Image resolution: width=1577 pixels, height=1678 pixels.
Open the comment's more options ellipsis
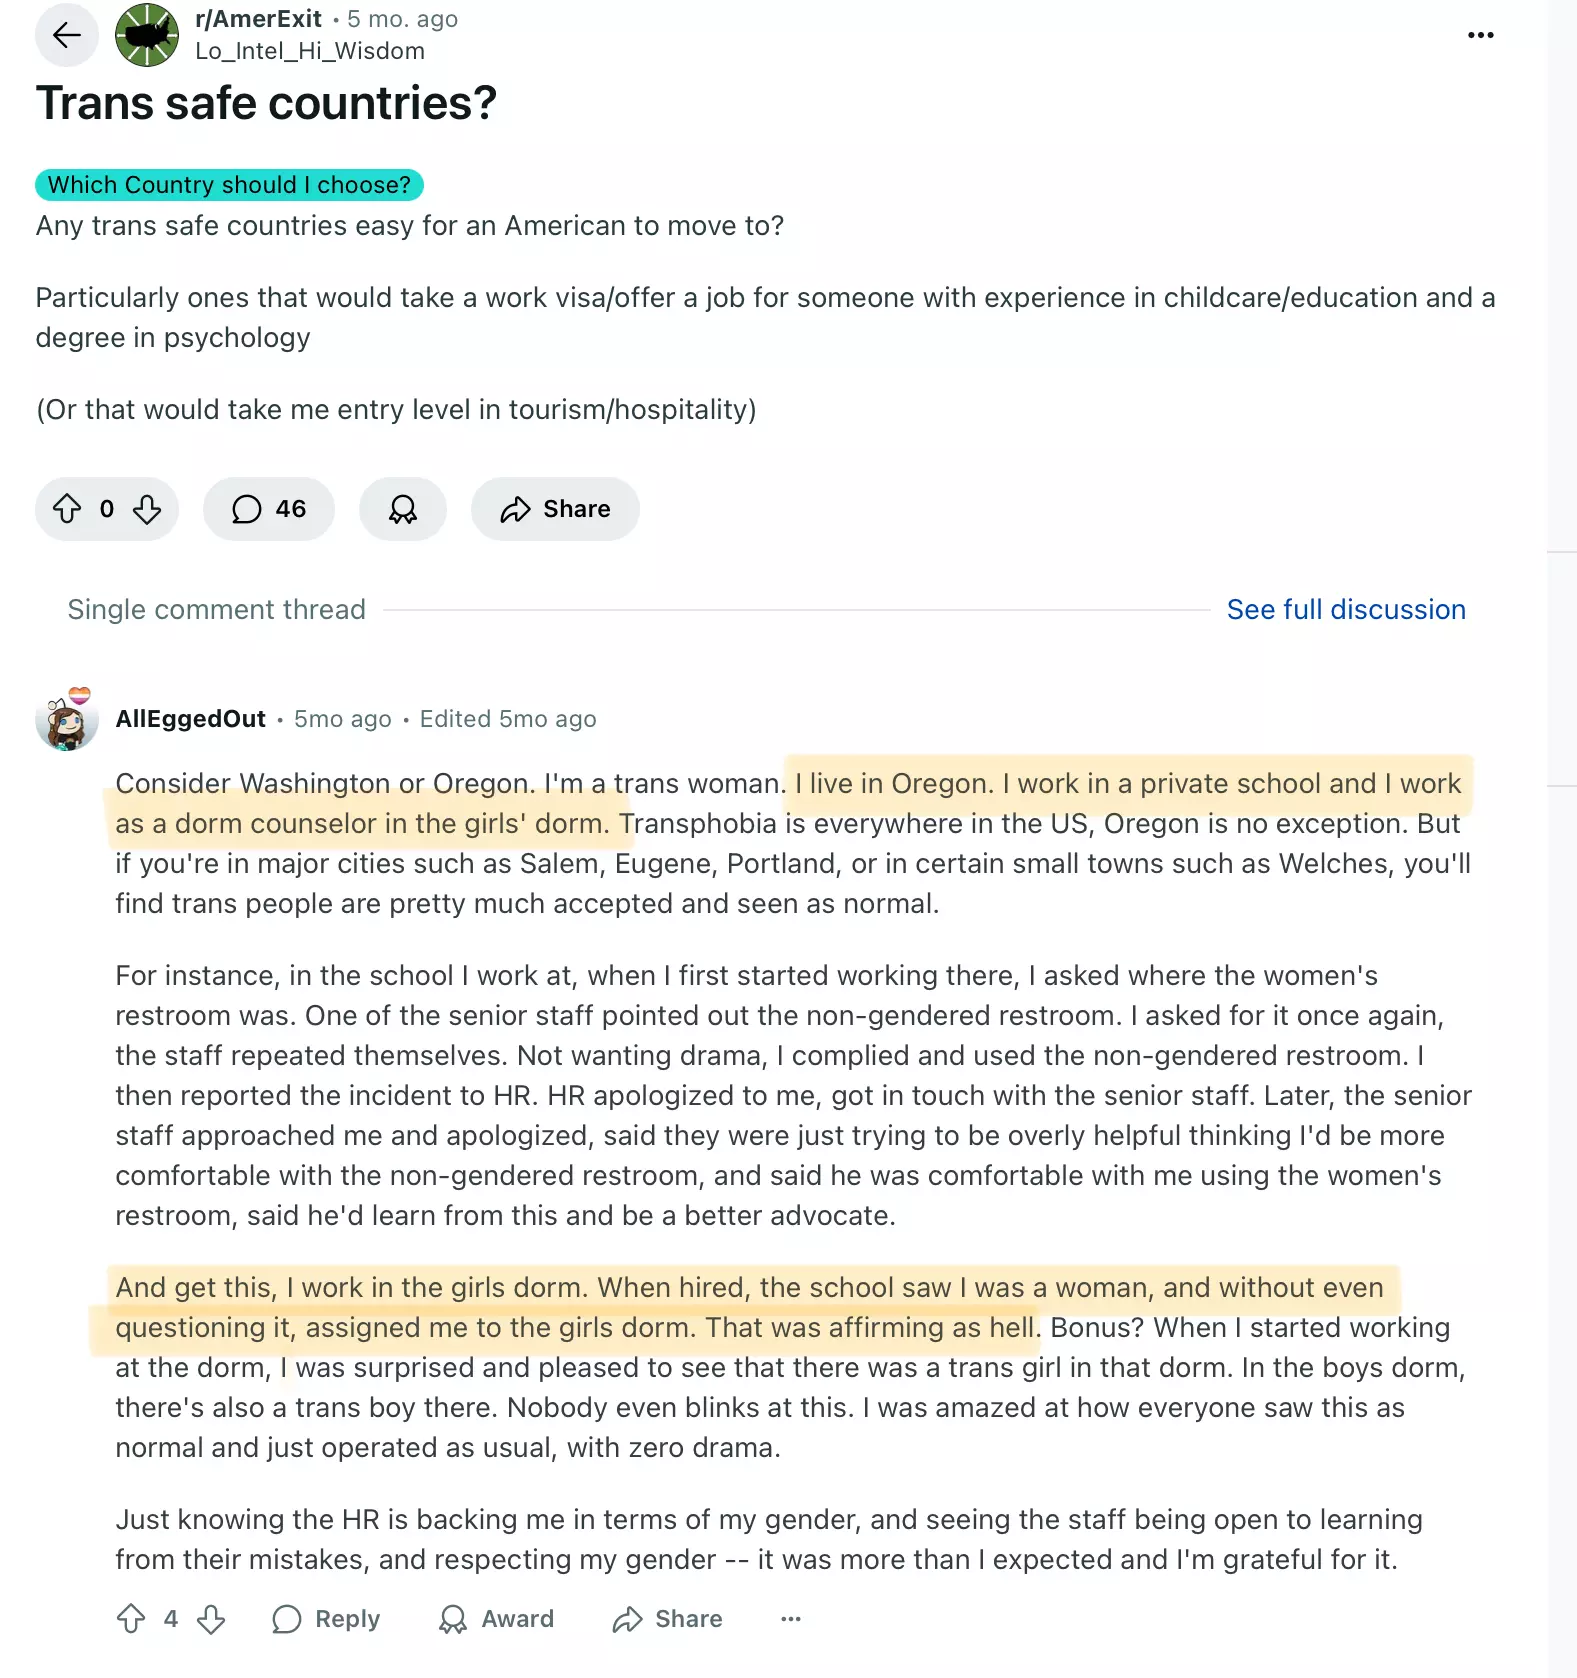coord(791,1619)
